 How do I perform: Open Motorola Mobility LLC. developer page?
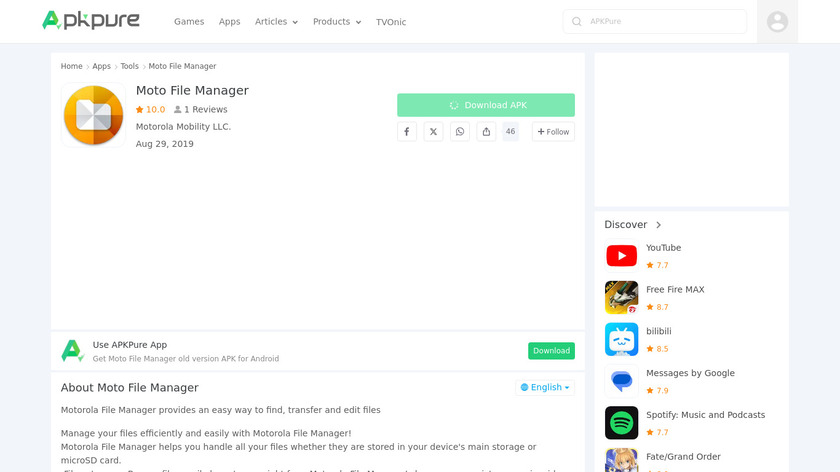183,127
